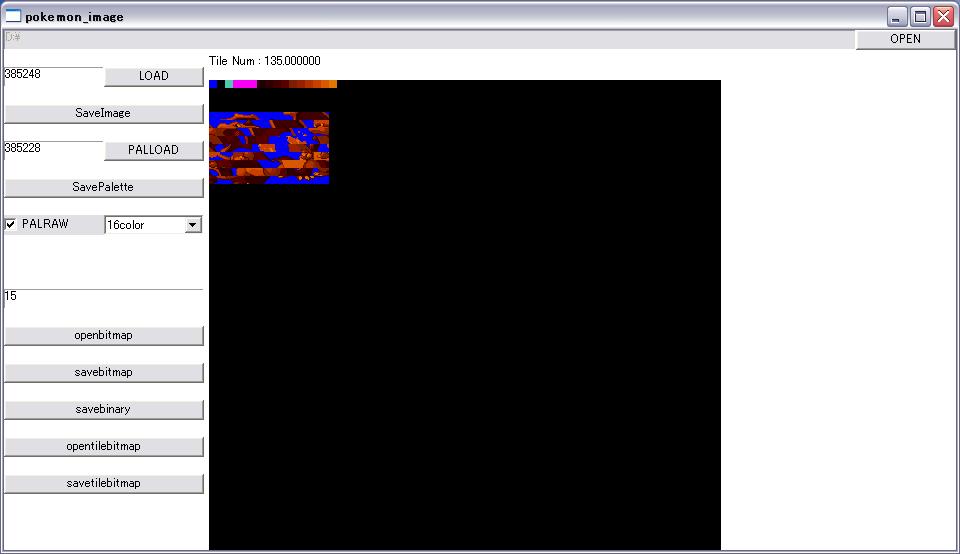Image resolution: width=960 pixels, height=554 pixels.
Task: Click the LOAD button
Action: pyautogui.click(x=154, y=76)
